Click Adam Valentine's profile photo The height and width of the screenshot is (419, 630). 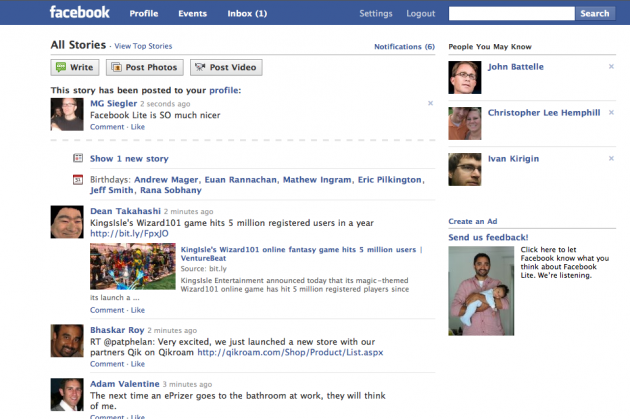[x=67, y=394]
